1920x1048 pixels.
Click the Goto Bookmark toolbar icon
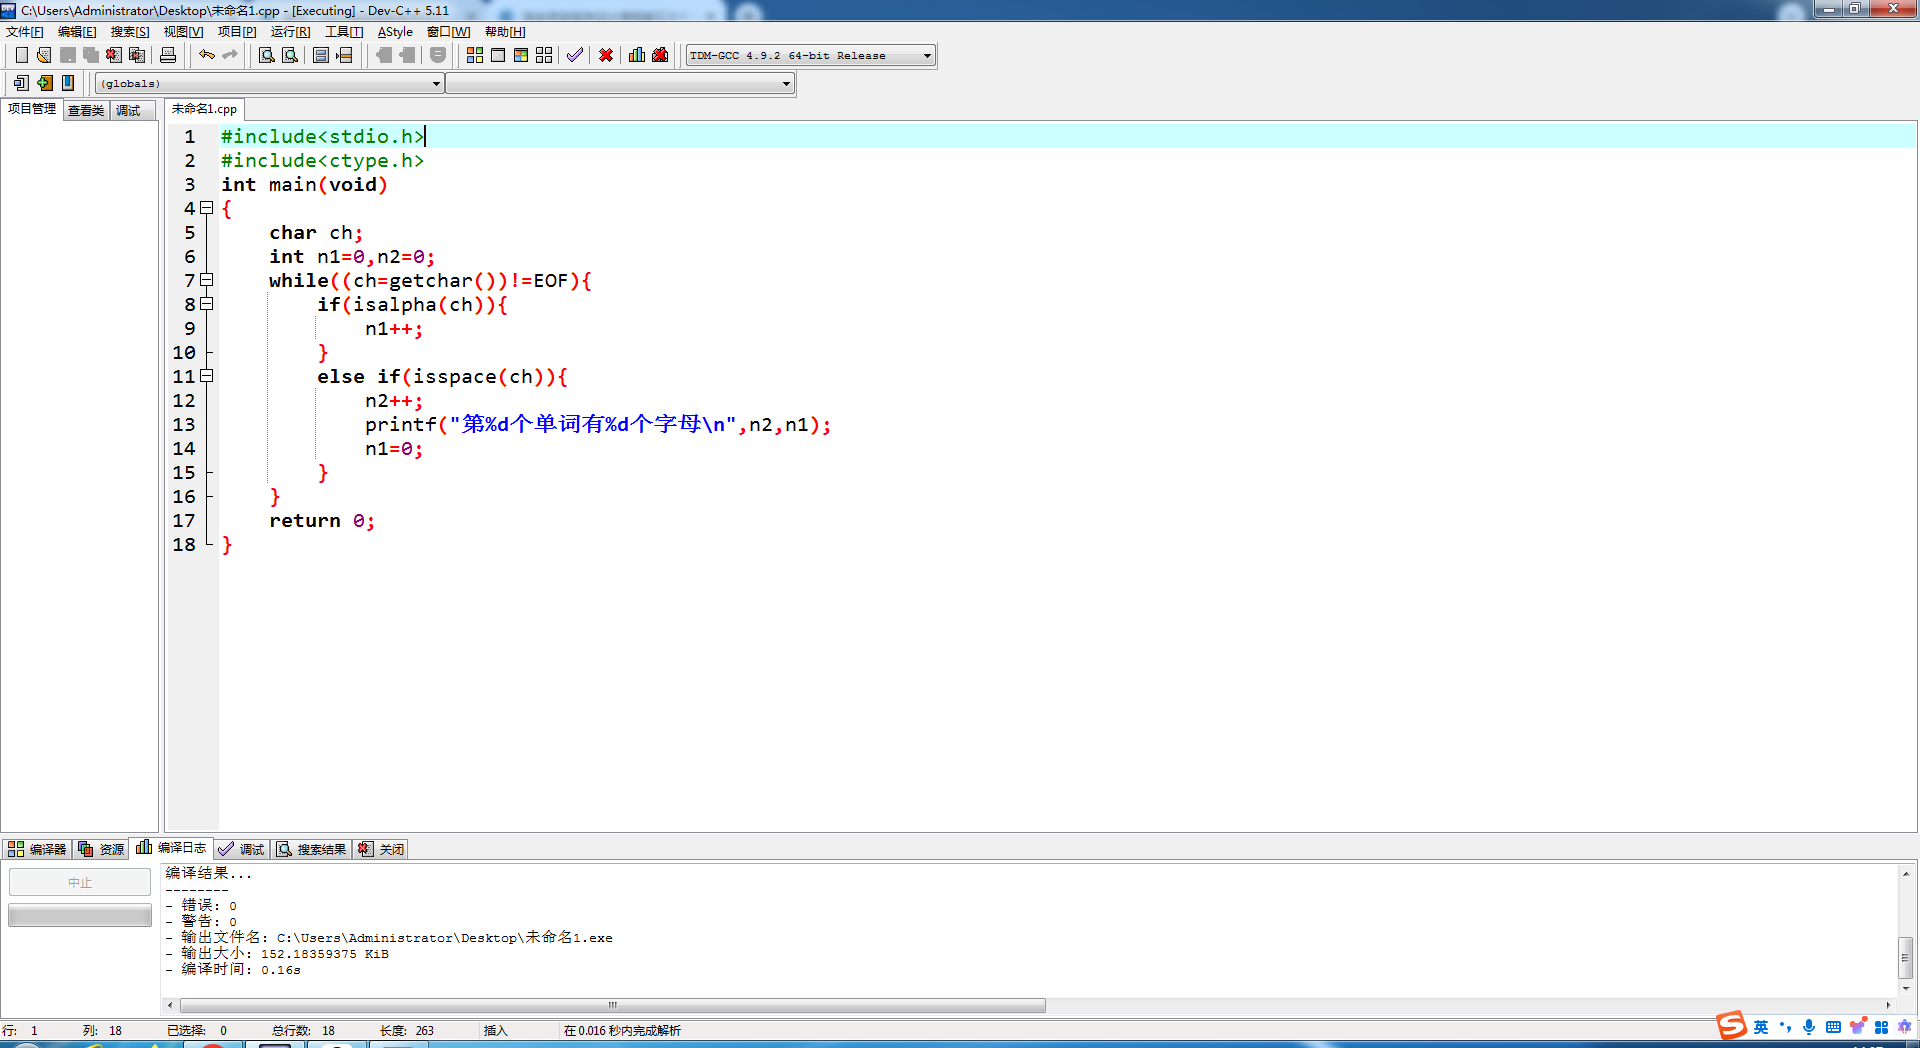(x=67, y=83)
